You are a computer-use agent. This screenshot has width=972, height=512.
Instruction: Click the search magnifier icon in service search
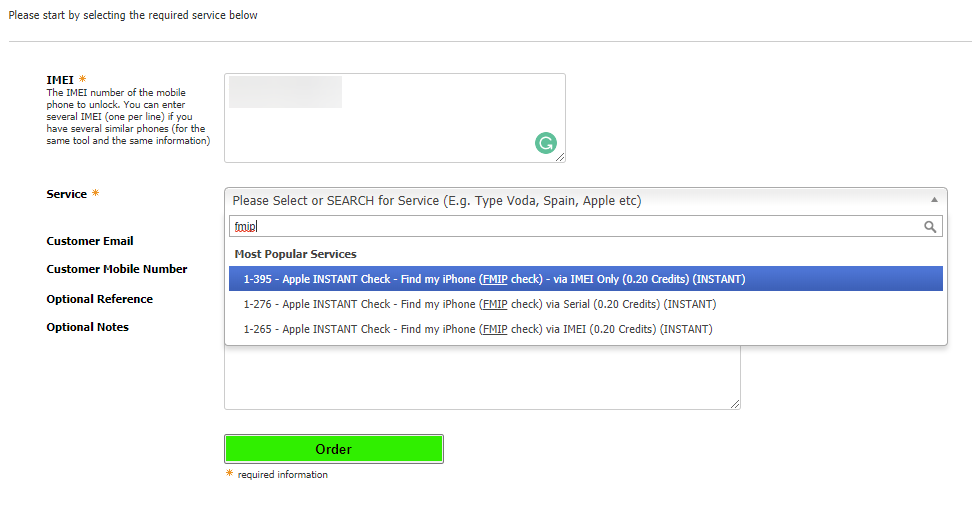pyautogui.click(x=930, y=227)
